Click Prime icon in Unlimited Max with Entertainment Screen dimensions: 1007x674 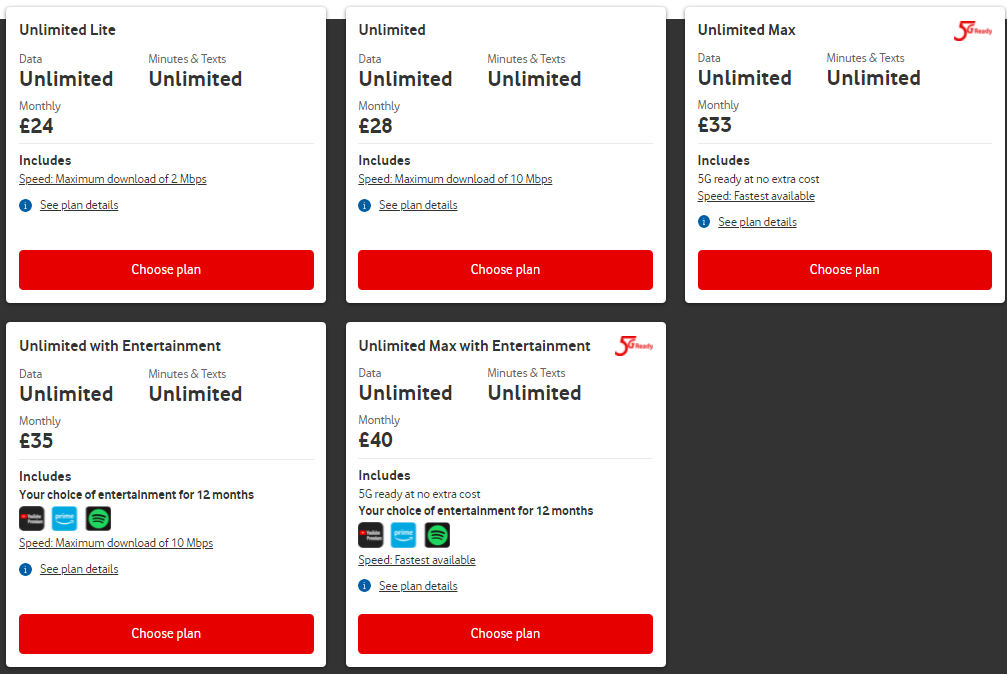[404, 535]
